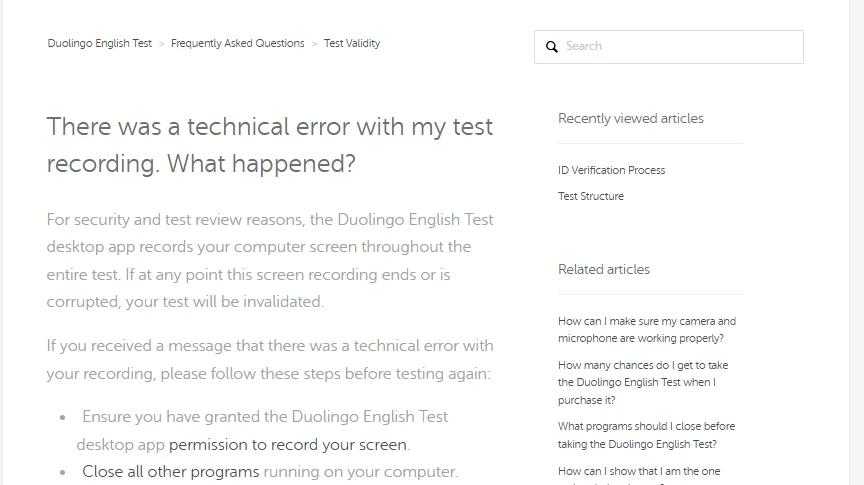Click the paragraph starting 'If you received'
Image resolution: width=864 pixels, height=485 pixels.
[270, 360]
